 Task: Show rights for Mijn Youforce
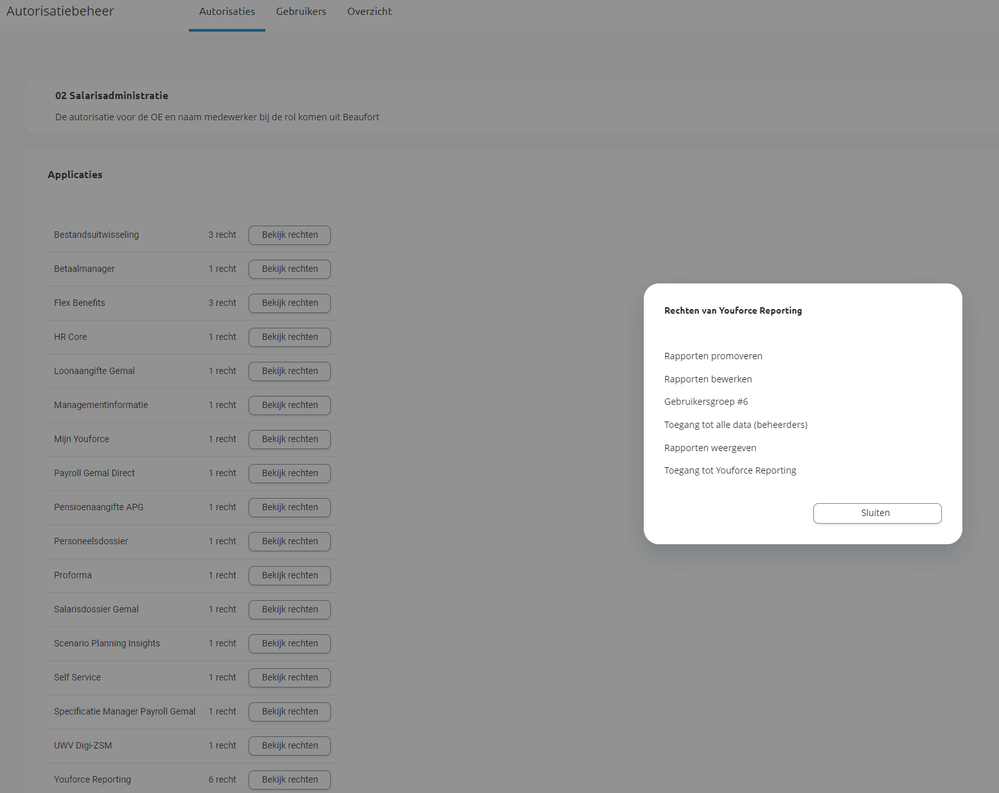pos(289,439)
